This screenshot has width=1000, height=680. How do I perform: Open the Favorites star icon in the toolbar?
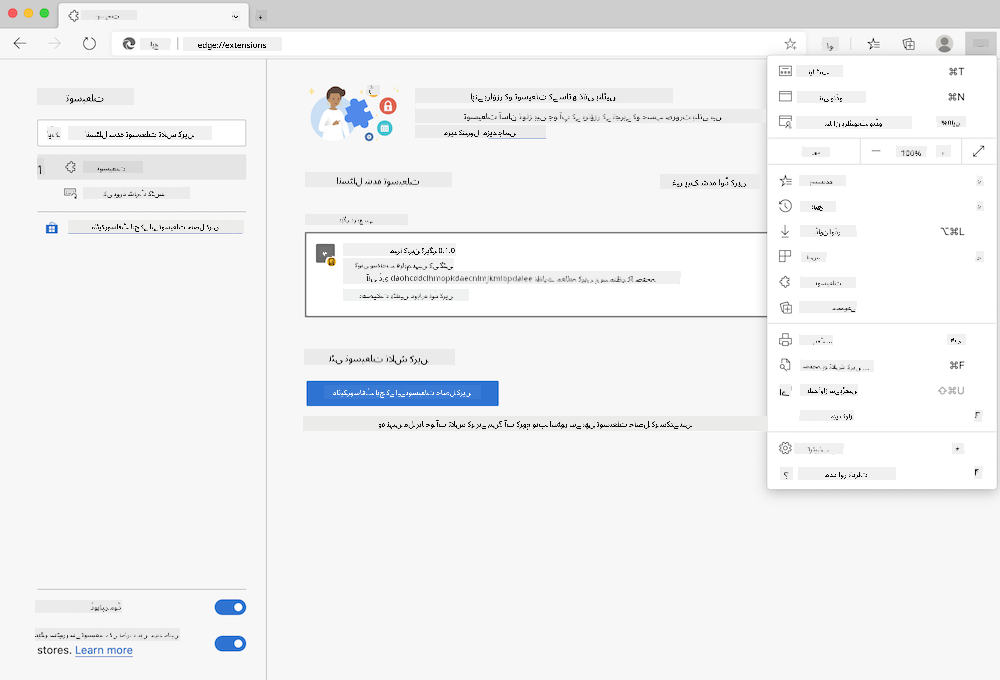pyautogui.click(x=873, y=43)
